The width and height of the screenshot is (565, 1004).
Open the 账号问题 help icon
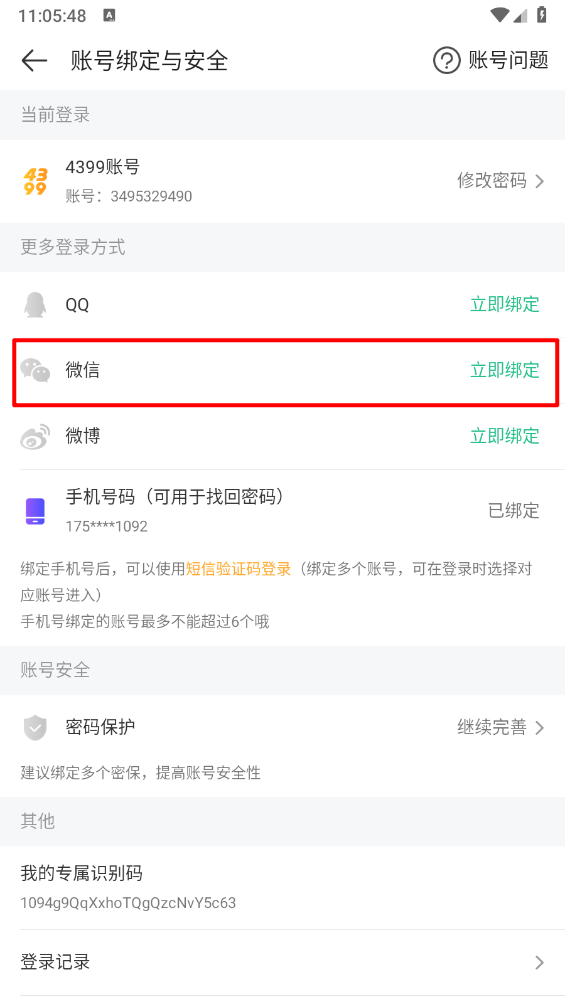[446, 61]
